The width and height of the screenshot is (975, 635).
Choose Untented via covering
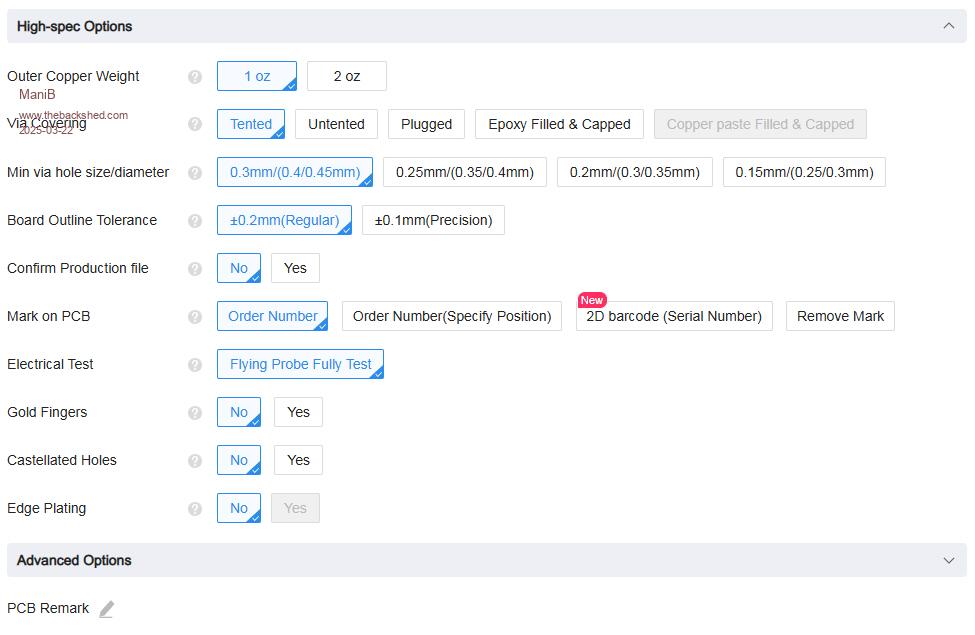click(x=336, y=124)
